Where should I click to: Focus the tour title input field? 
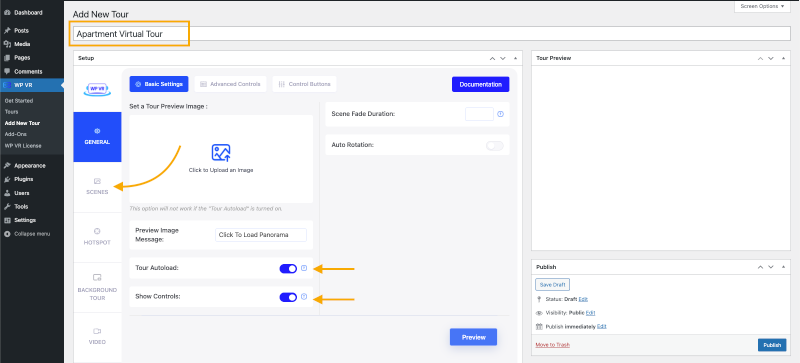tap(432, 34)
